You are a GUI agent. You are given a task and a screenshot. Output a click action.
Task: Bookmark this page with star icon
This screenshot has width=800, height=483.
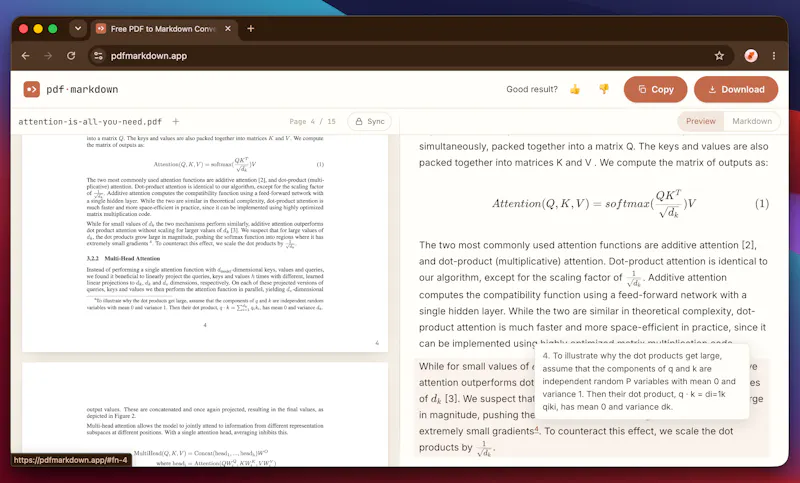coord(719,56)
